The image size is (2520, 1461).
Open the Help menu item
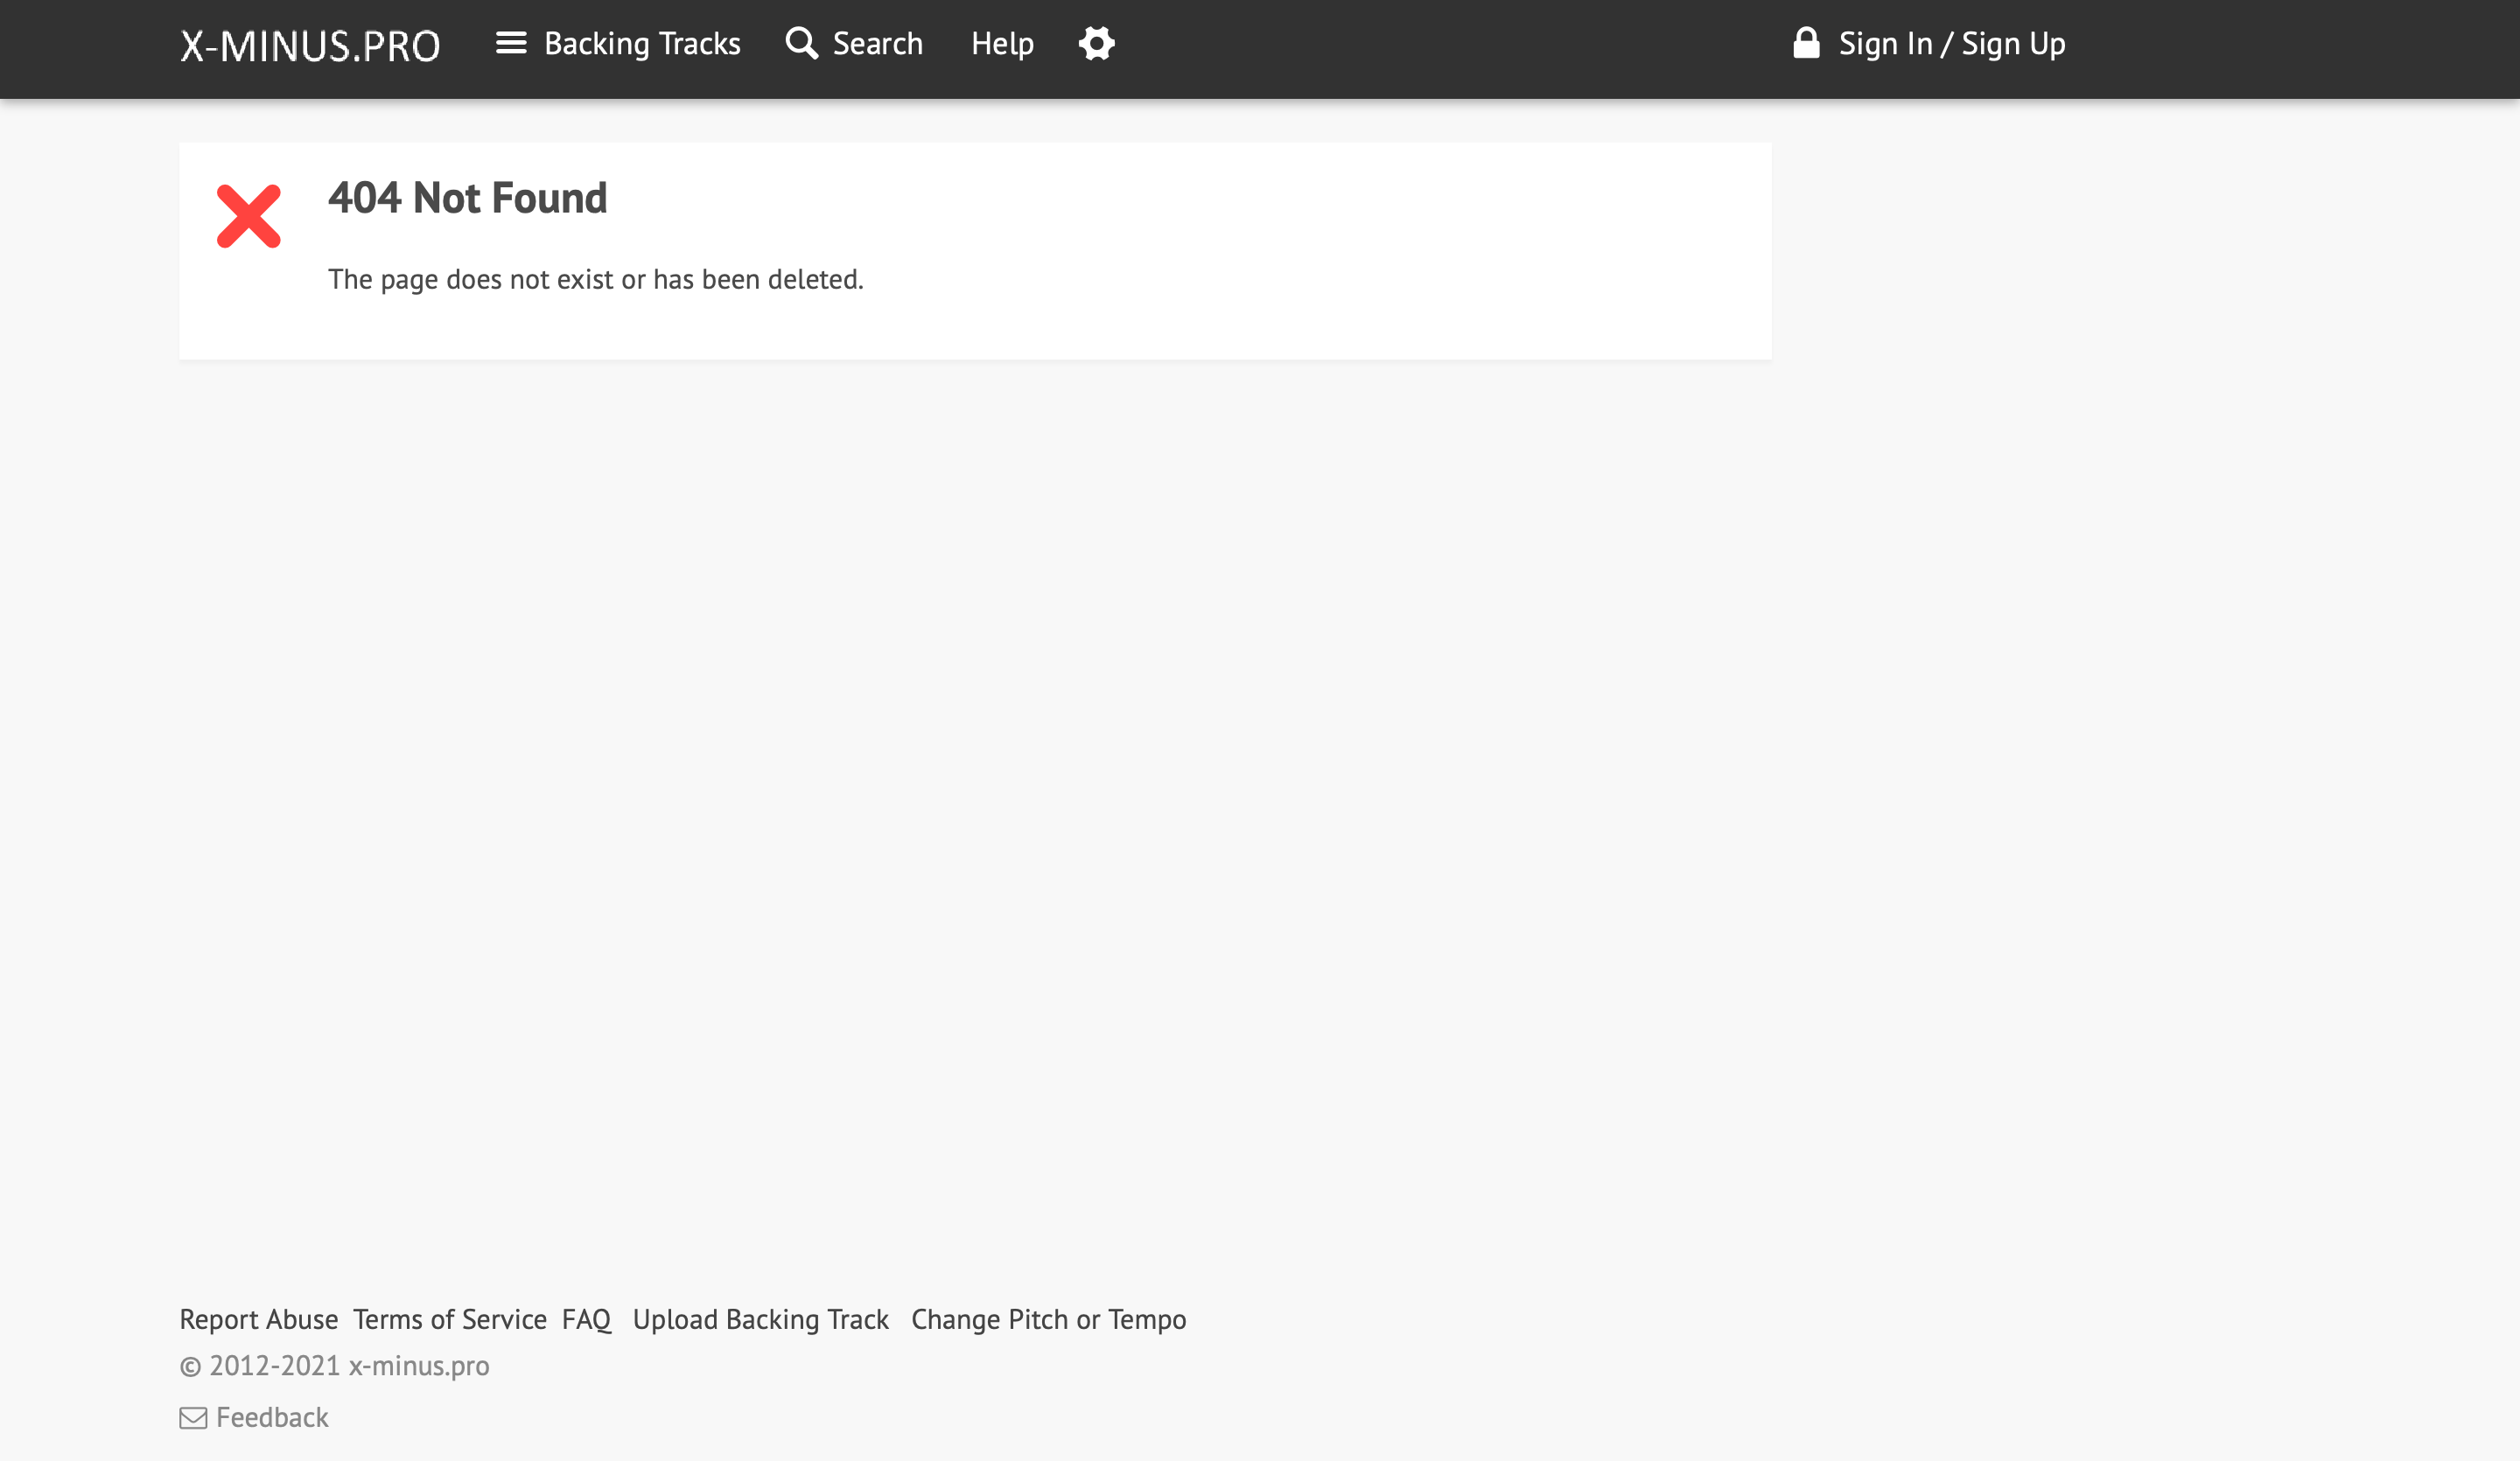coord(1002,44)
